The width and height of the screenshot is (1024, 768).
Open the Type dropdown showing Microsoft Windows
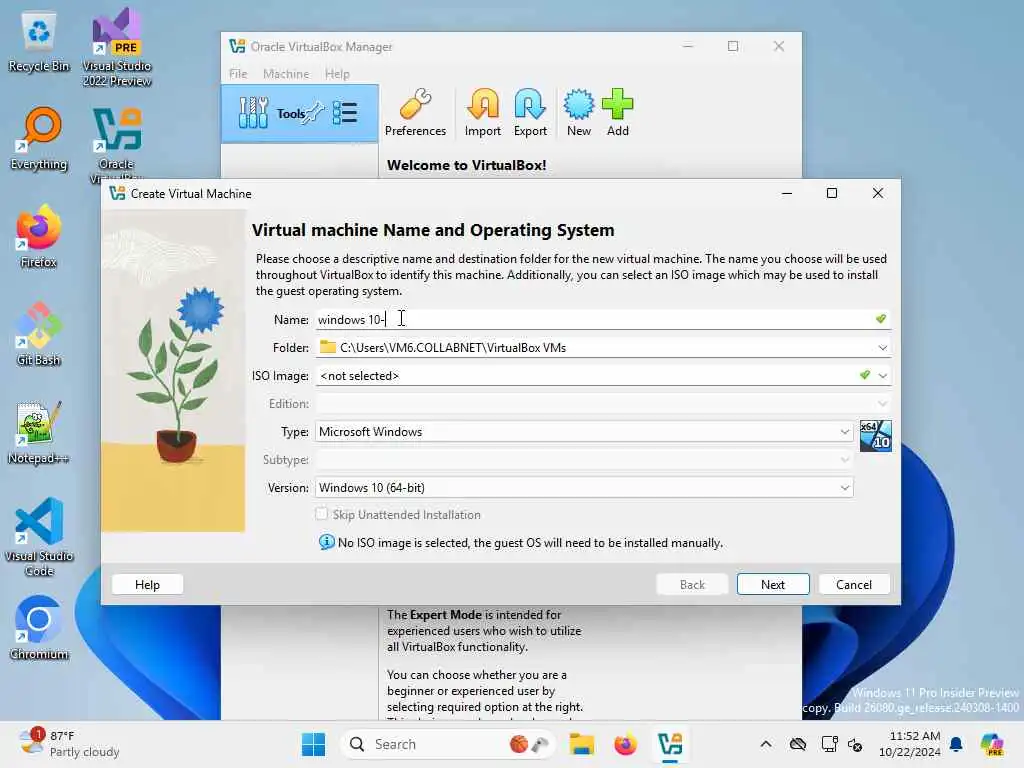pyautogui.click(x=584, y=432)
